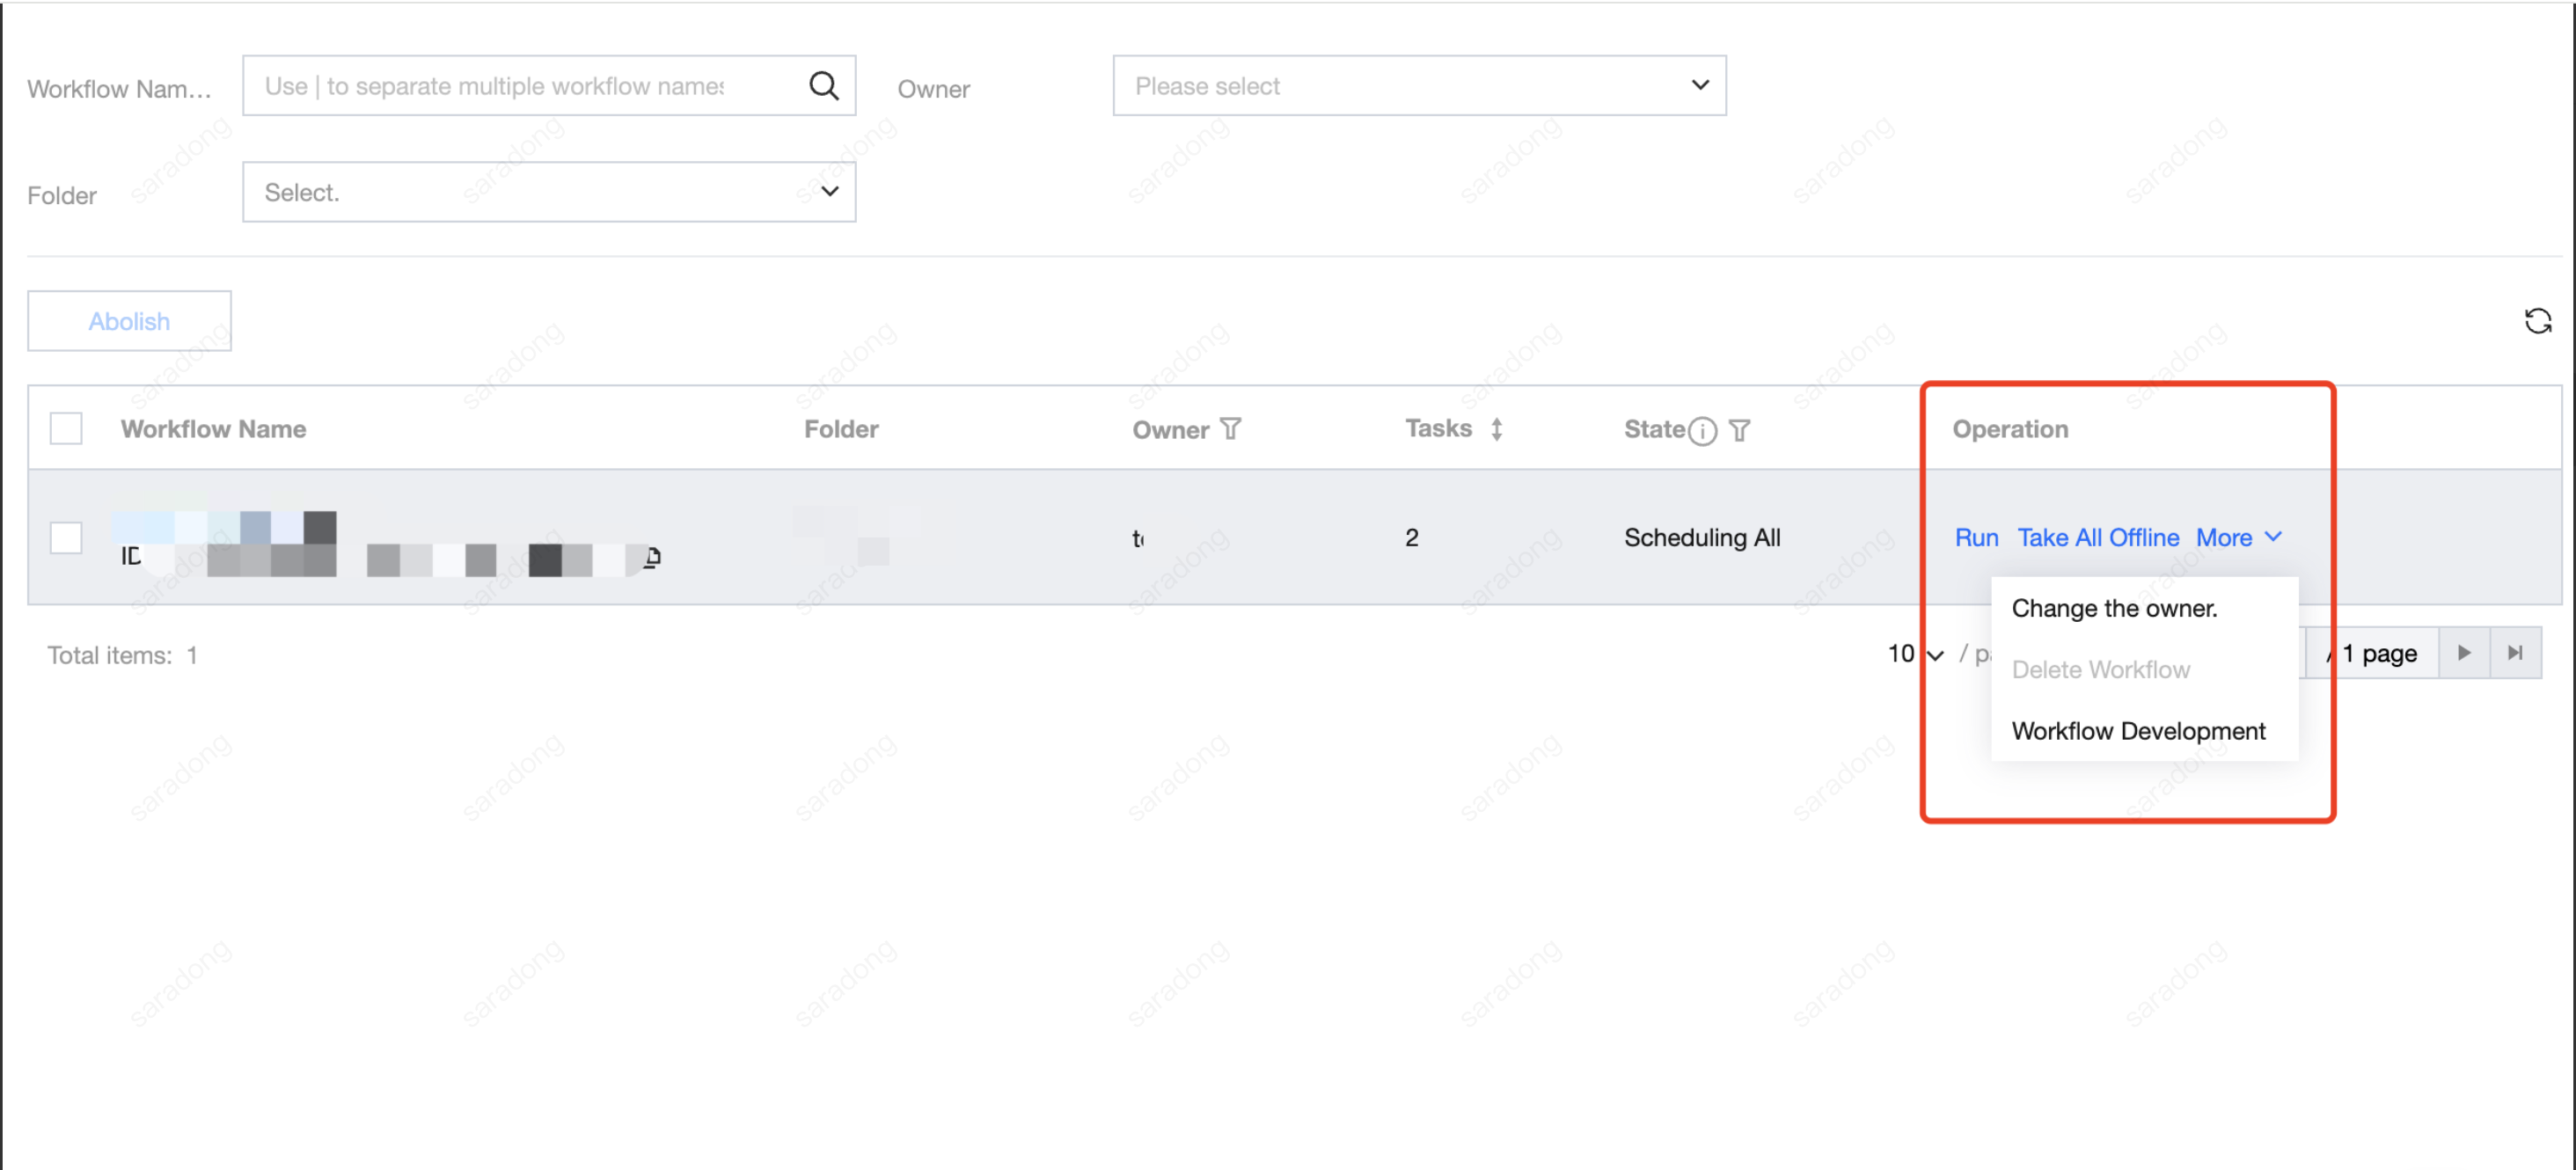The image size is (2576, 1170).
Task: Click the refresh table icon
Action: coord(2537,321)
